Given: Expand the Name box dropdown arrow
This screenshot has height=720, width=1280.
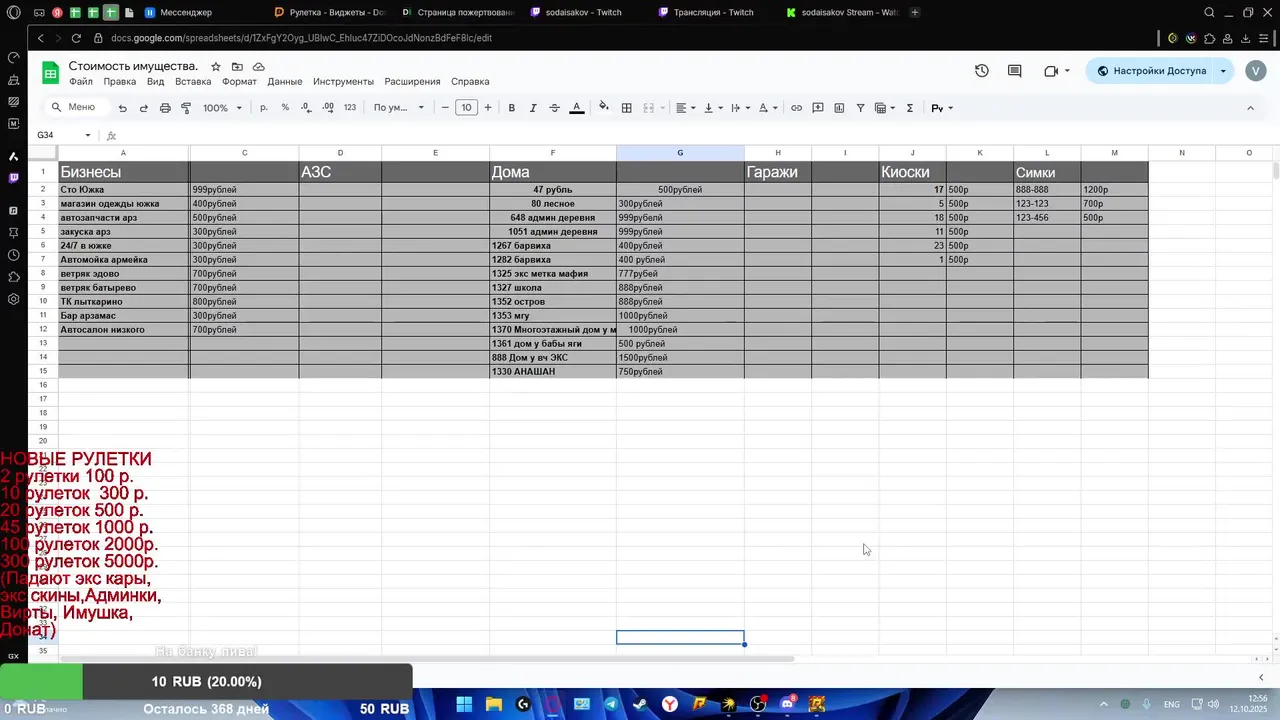Looking at the screenshot, I should click(88, 135).
